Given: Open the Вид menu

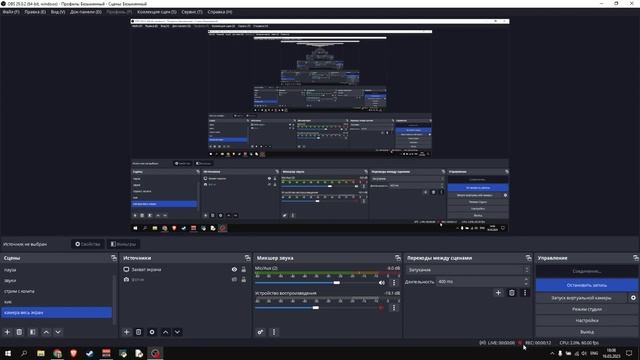Looking at the screenshot, I should (58, 12).
